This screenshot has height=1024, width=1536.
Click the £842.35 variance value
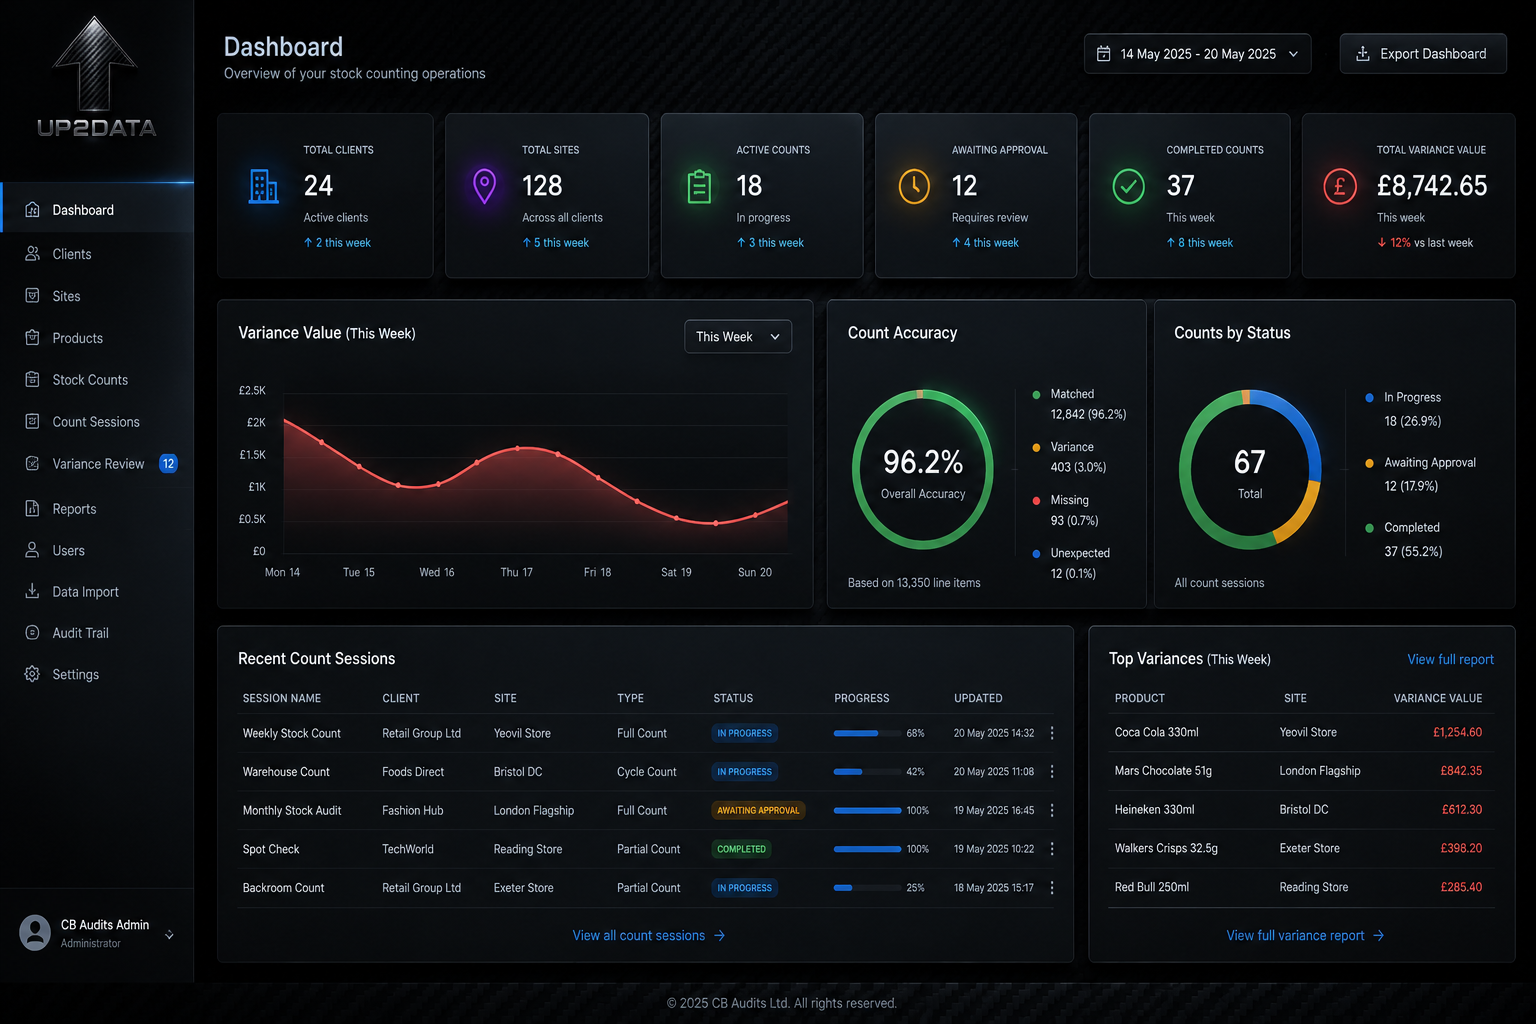(1461, 771)
